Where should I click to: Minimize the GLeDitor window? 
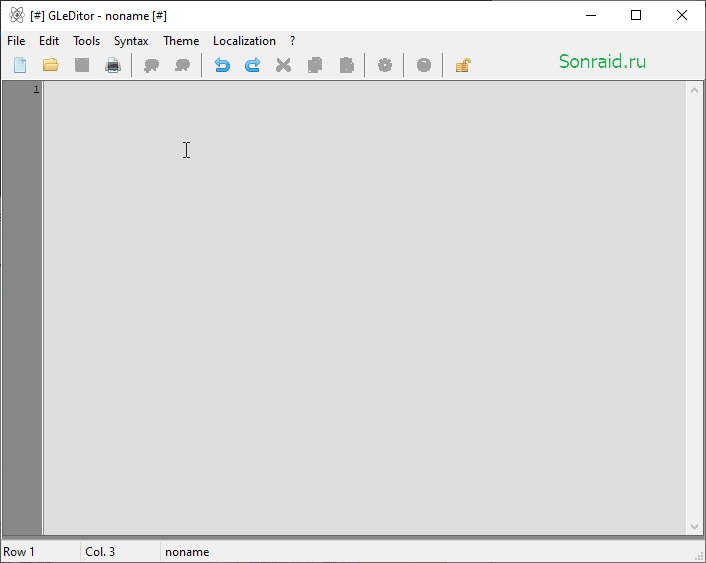591,15
